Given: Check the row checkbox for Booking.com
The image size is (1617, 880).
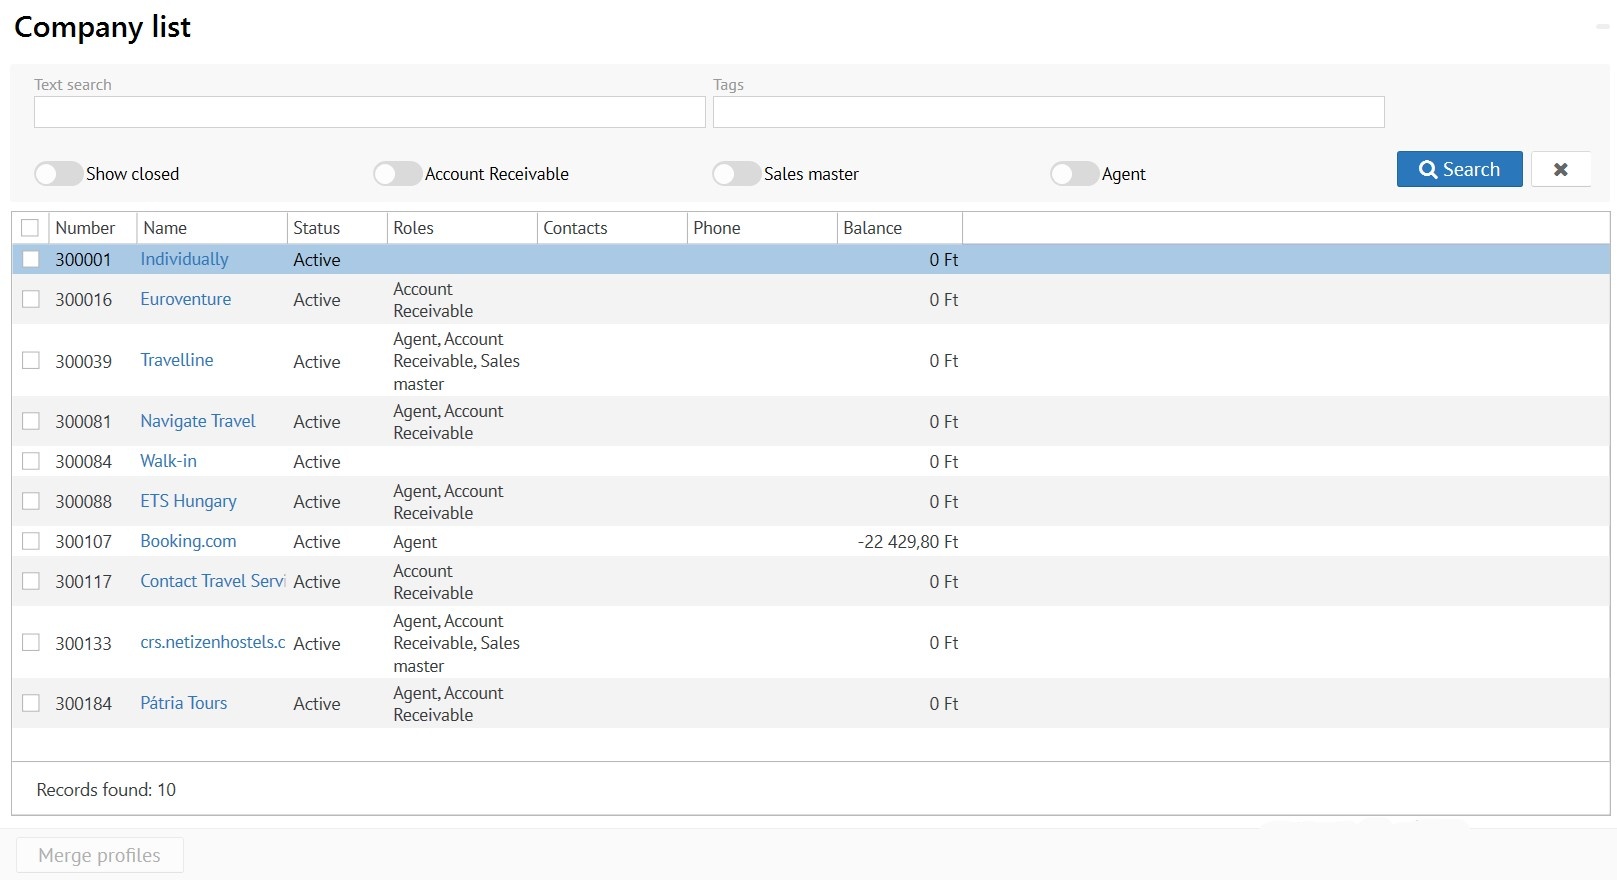Looking at the screenshot, I should click(31, 541).
